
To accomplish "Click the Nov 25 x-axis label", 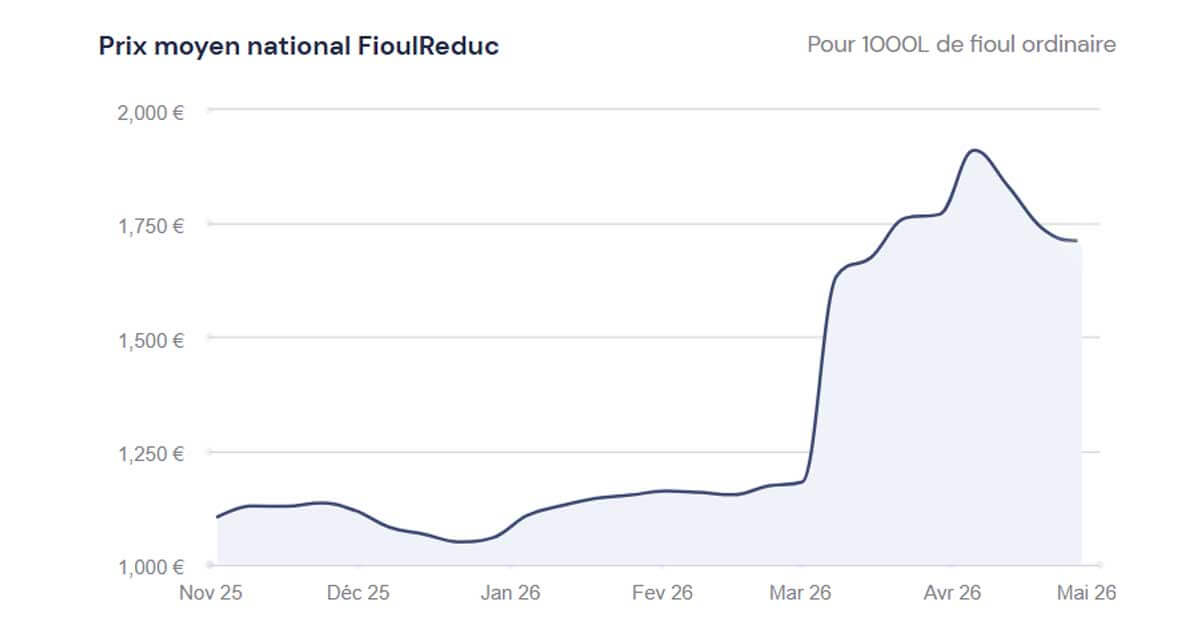I will coord(210,593).
